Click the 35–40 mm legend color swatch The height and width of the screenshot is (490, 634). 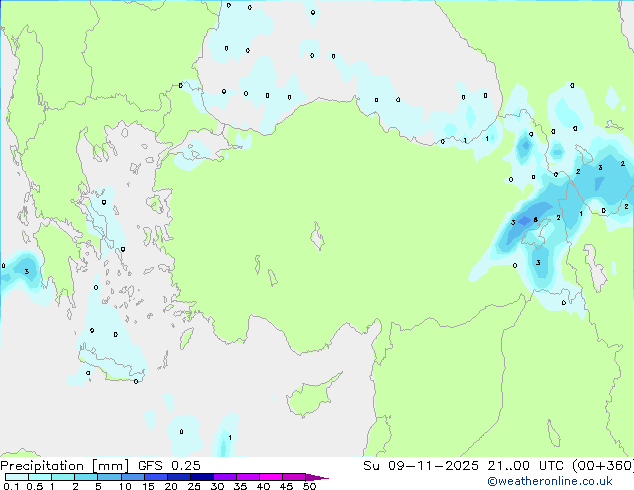click(247, 477)
